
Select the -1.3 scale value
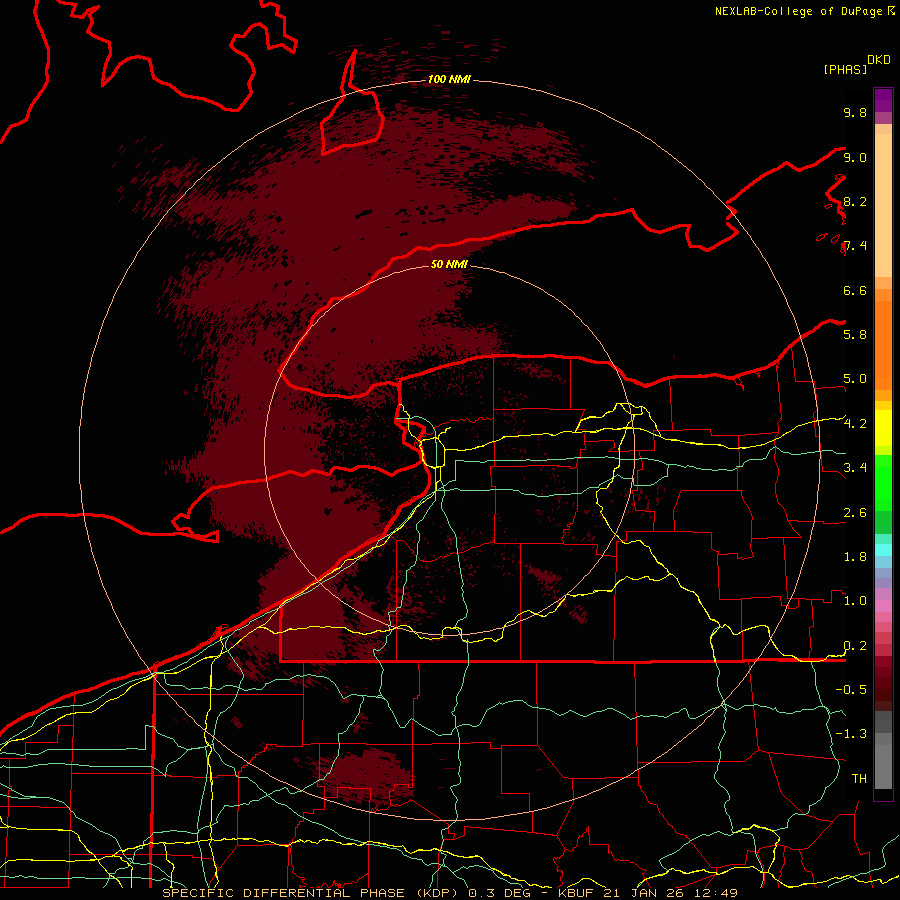(851, 734)
